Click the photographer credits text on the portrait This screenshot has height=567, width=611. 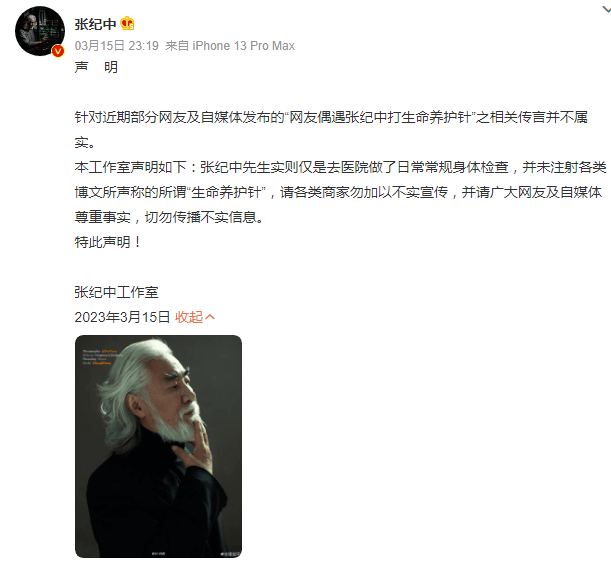(x=101, y=357)
